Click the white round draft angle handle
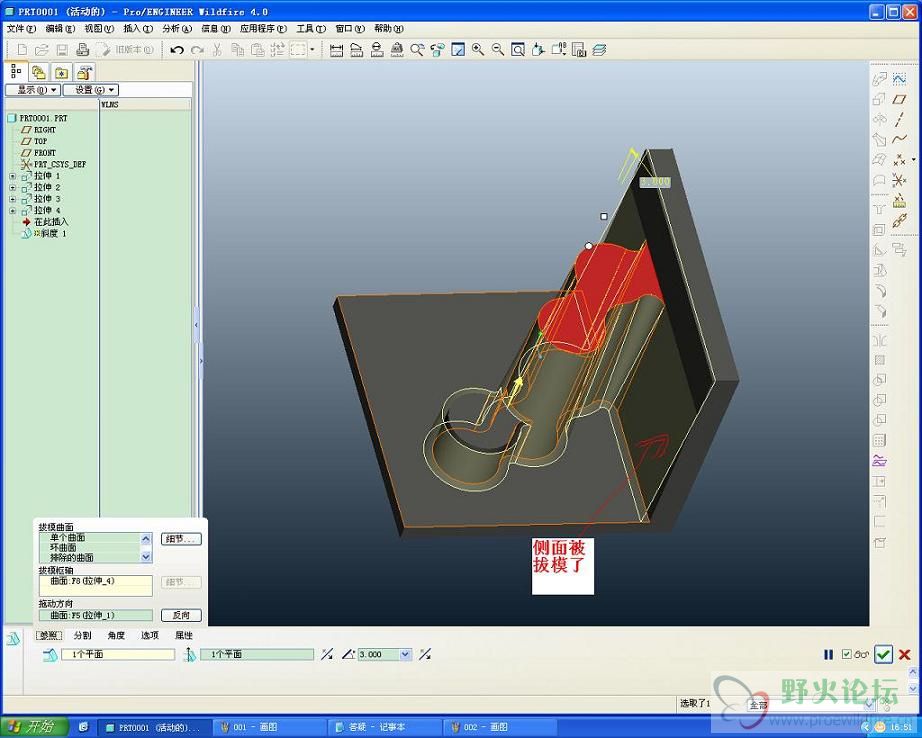Image resolution: width=922 pixels, height=738 pixels. pos(589,246)
